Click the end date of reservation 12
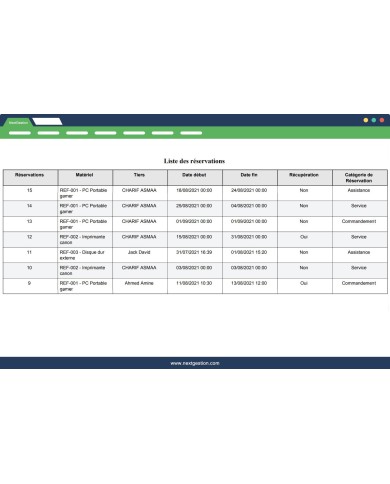The width and height of the screenshot is (390, 484). [x=249, y=237]
